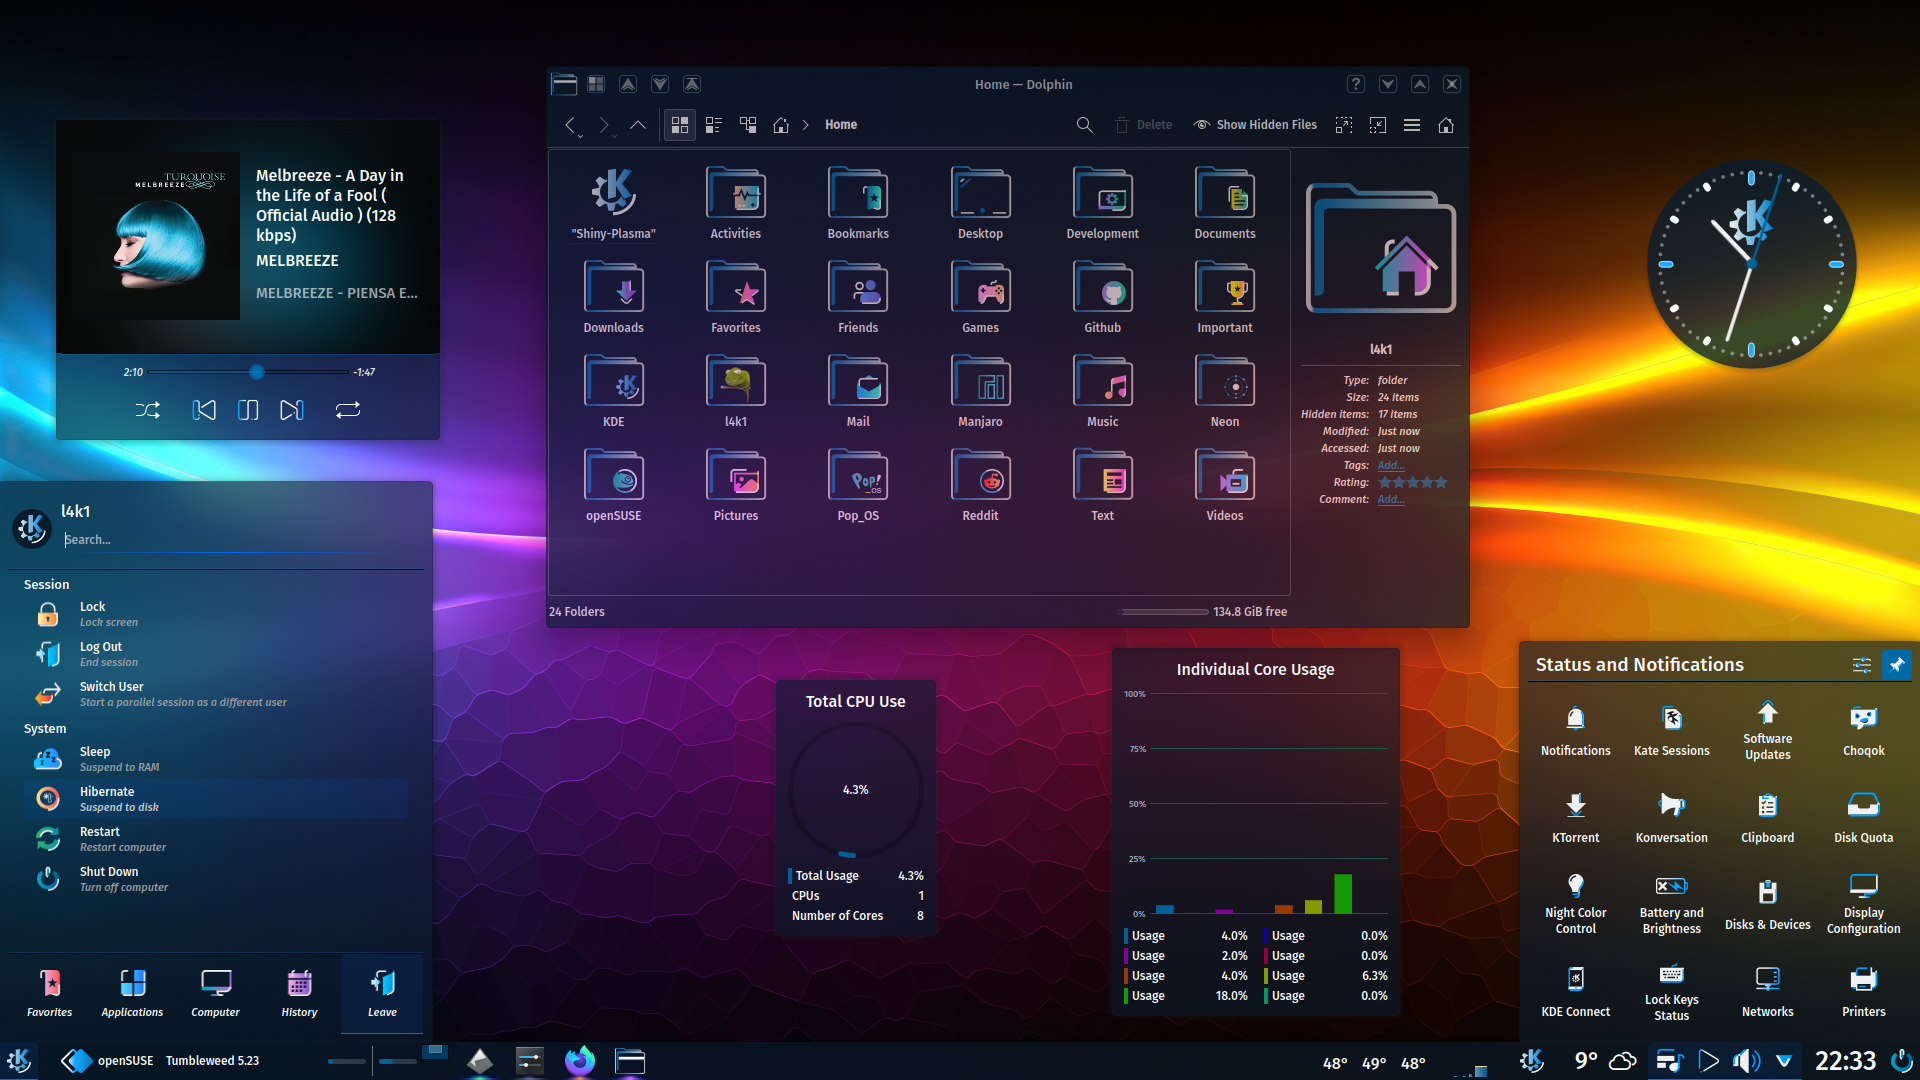Viewport: 1920px width, 1080px height.
Task: Switch Dolphin to Icons view mode
Action: pos(680,125)
